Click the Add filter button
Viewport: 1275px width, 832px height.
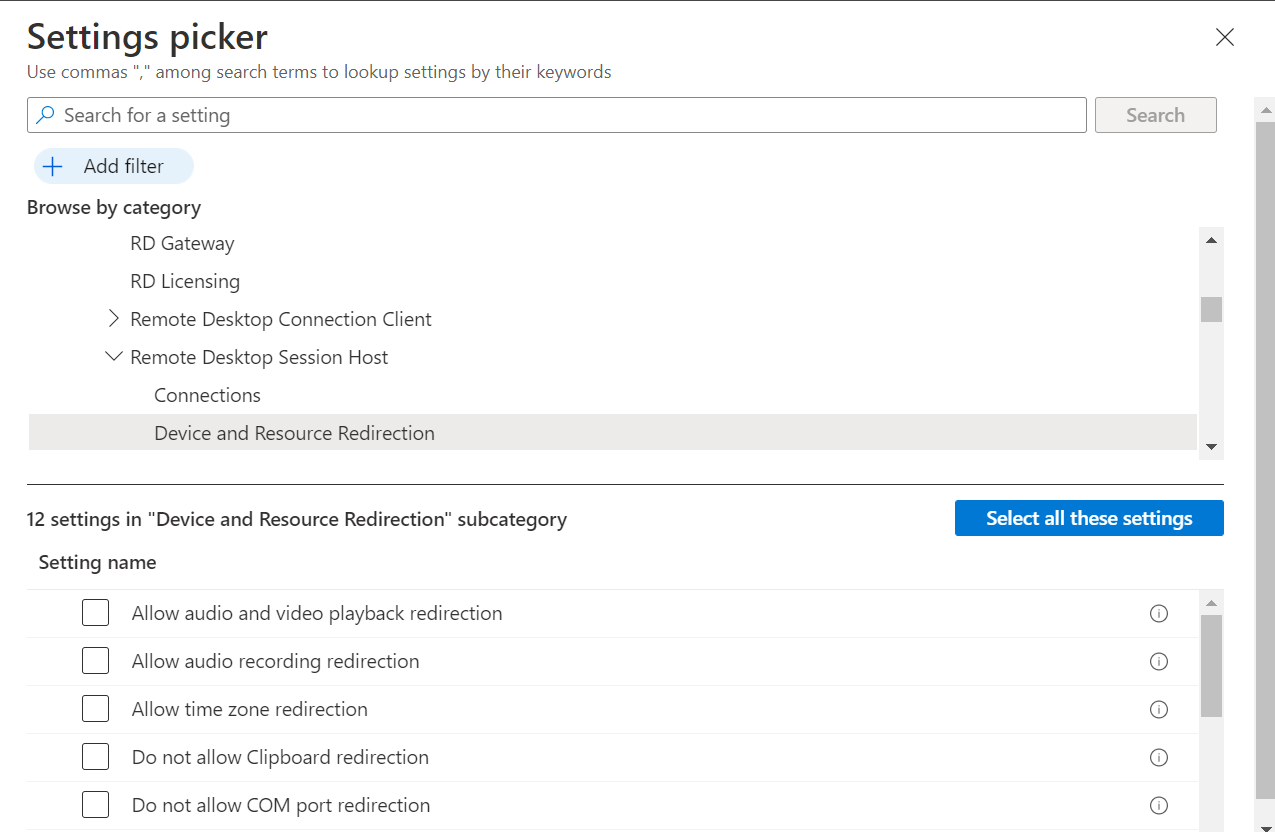[x=113, y=166]
